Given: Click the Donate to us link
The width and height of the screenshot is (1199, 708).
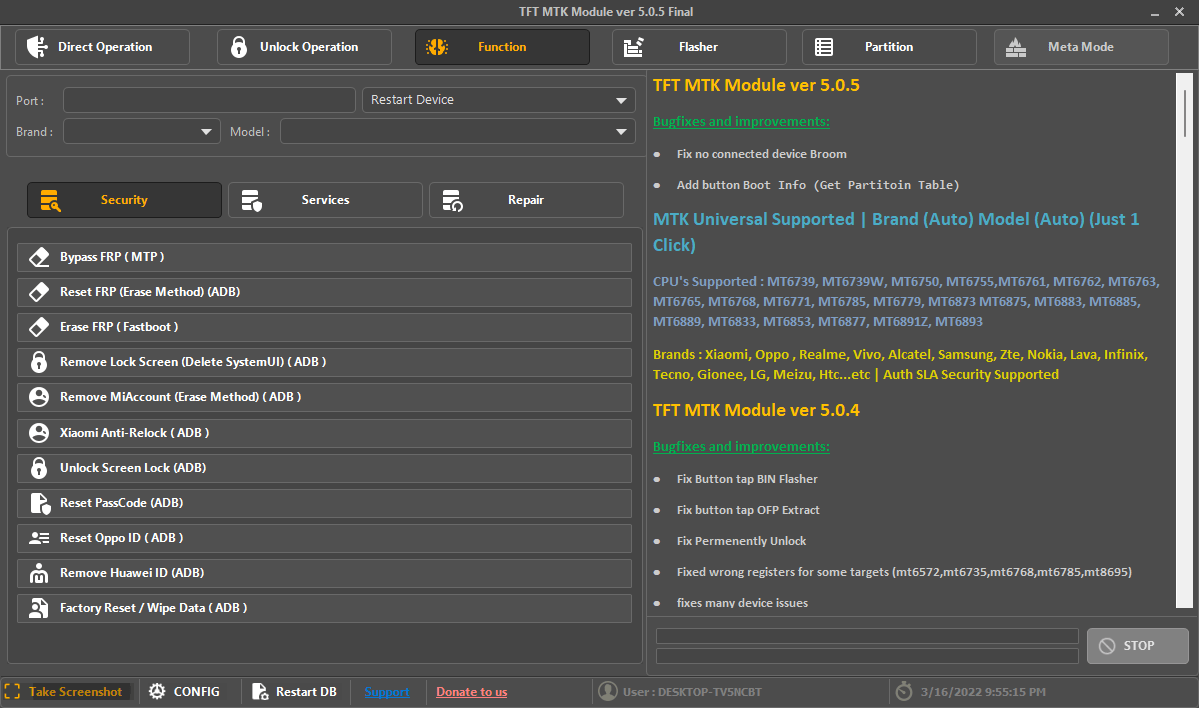Looking at the screenshot, I should 471,691.
